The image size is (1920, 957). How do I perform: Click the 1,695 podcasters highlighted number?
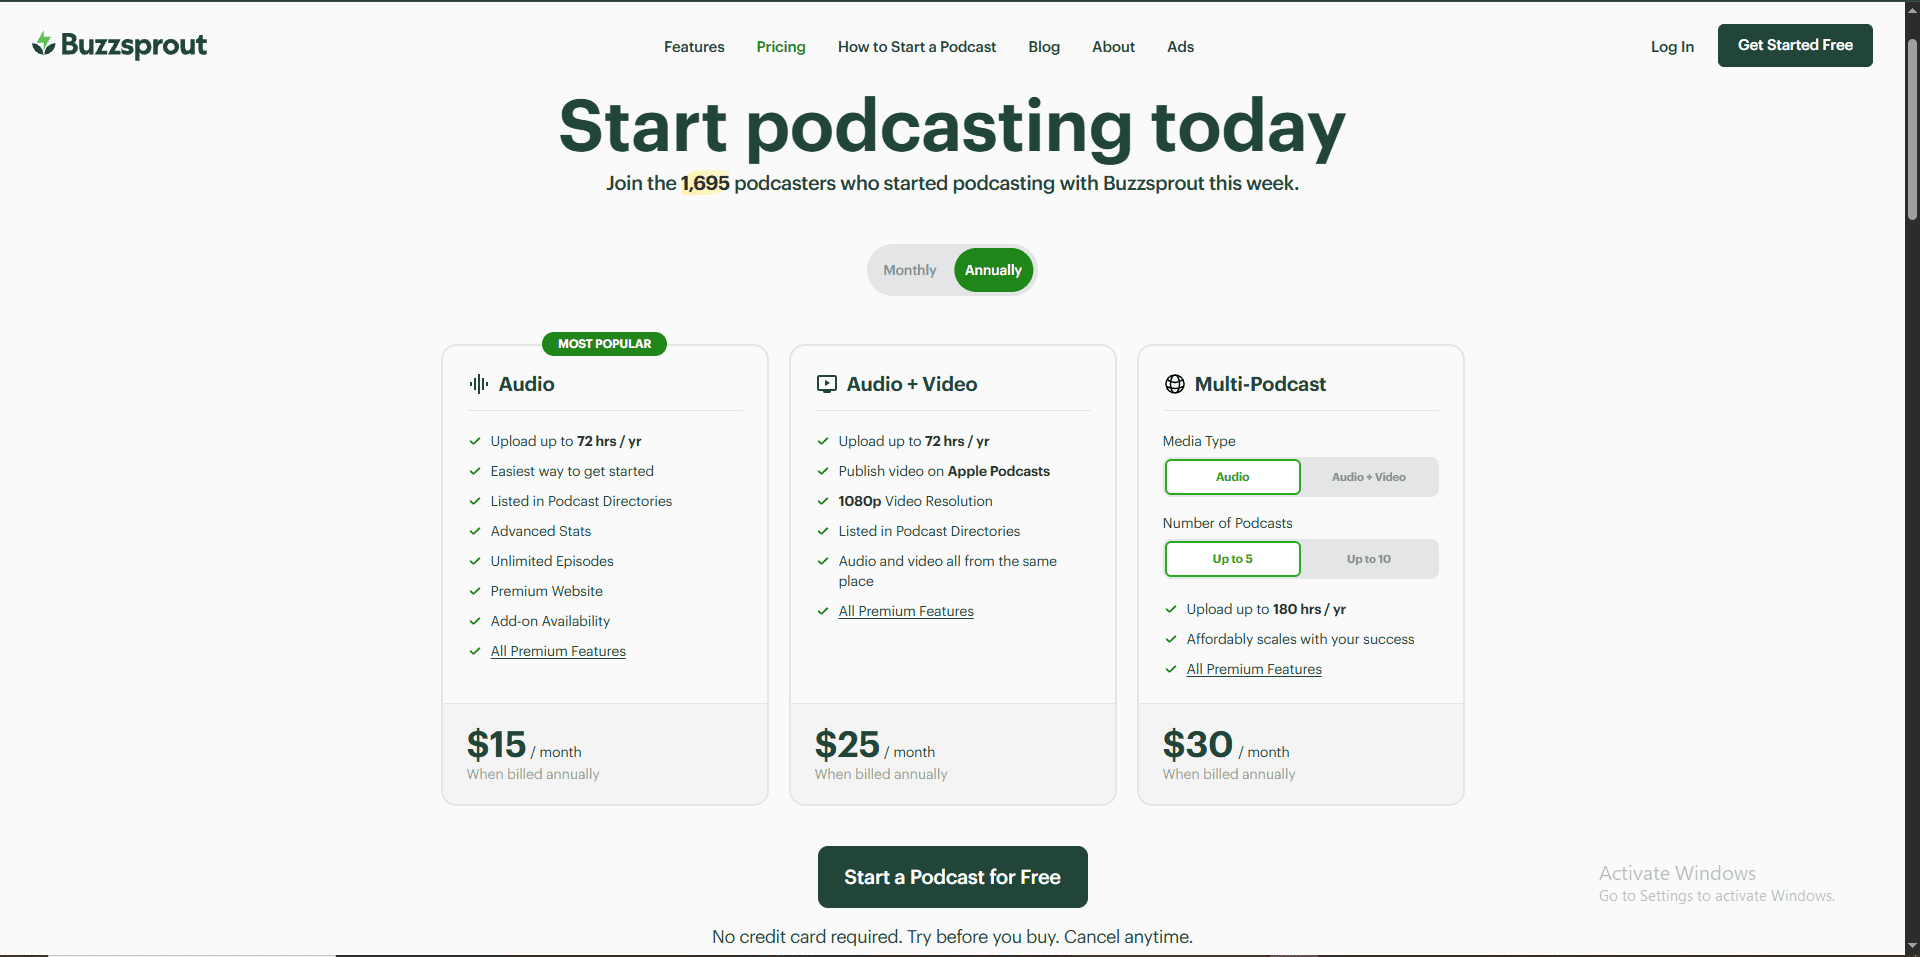(705, 183)
